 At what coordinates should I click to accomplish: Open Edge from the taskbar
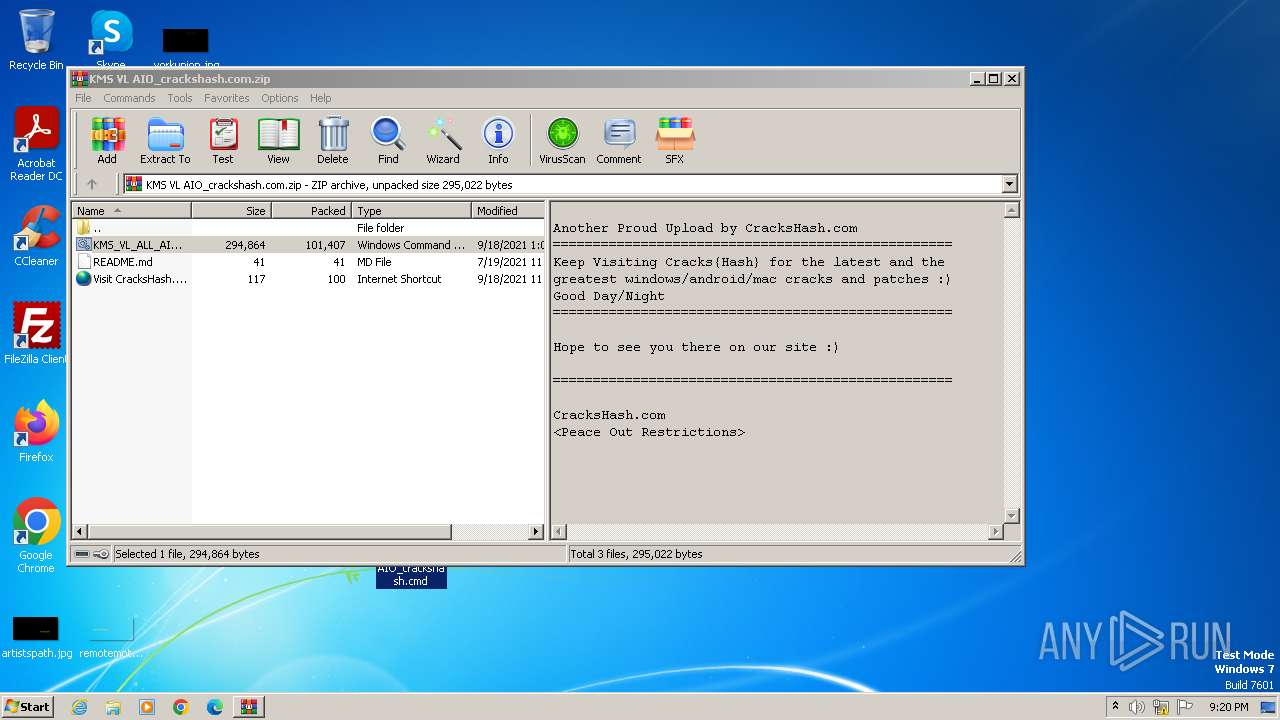[215, 707]
